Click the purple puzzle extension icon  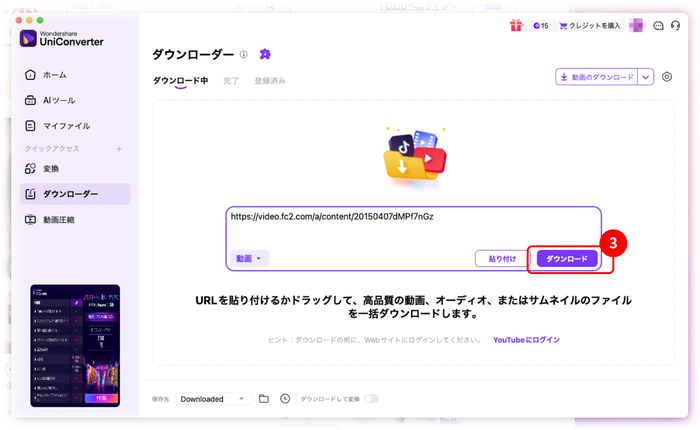[x=264, y=54]
